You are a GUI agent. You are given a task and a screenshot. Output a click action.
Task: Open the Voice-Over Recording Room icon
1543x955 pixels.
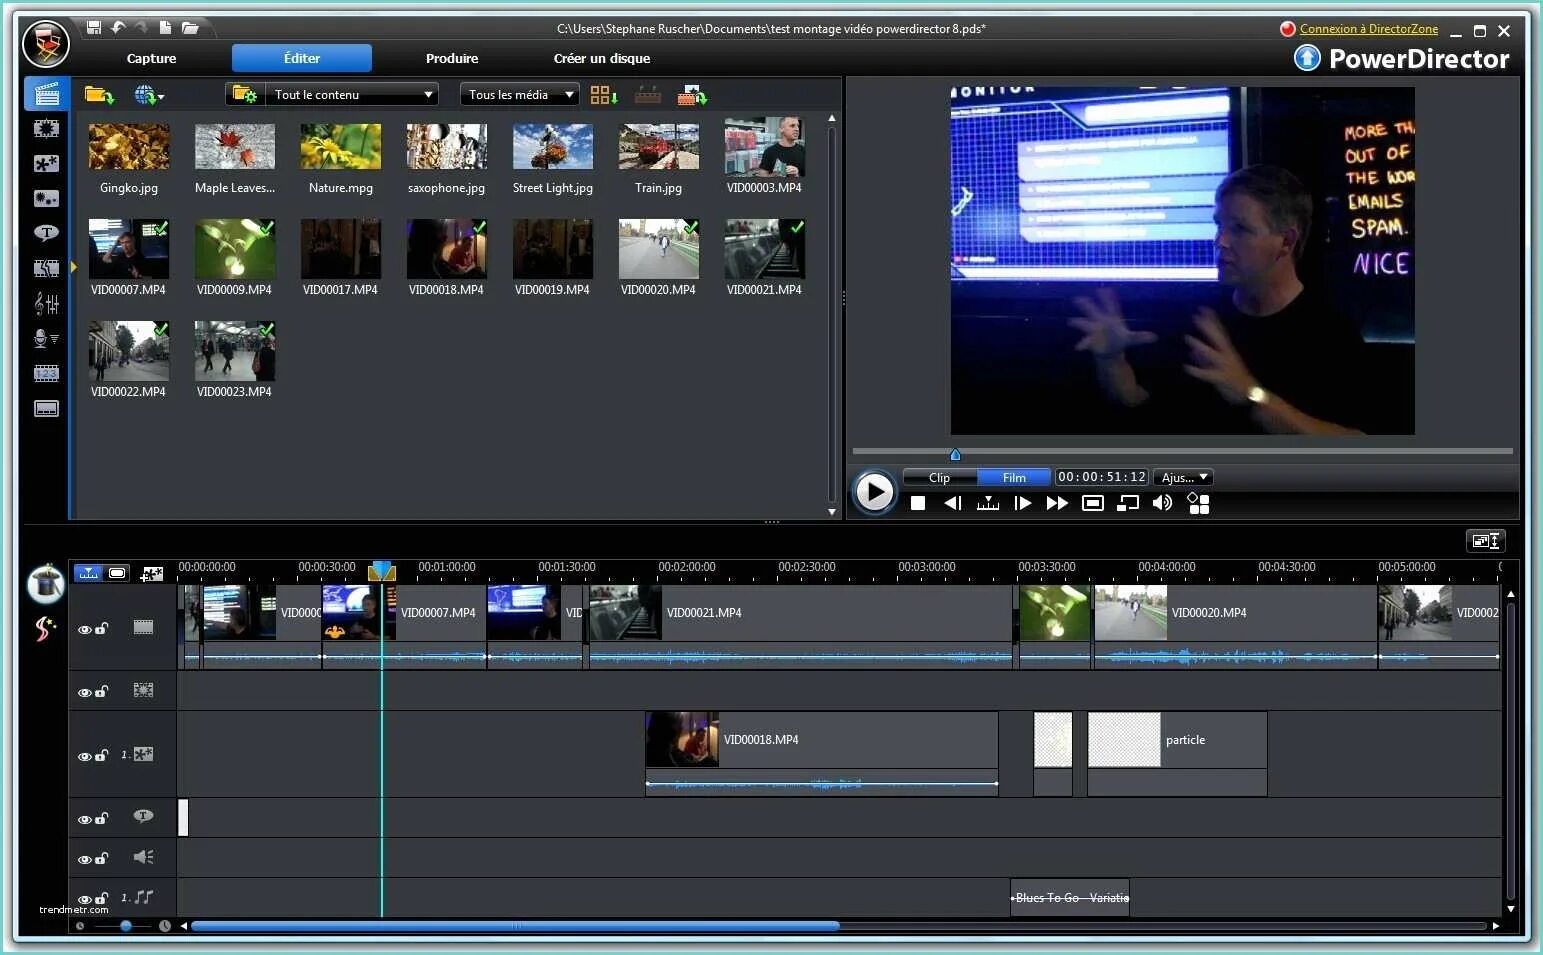pyautogui.click(x=46, y=339)
